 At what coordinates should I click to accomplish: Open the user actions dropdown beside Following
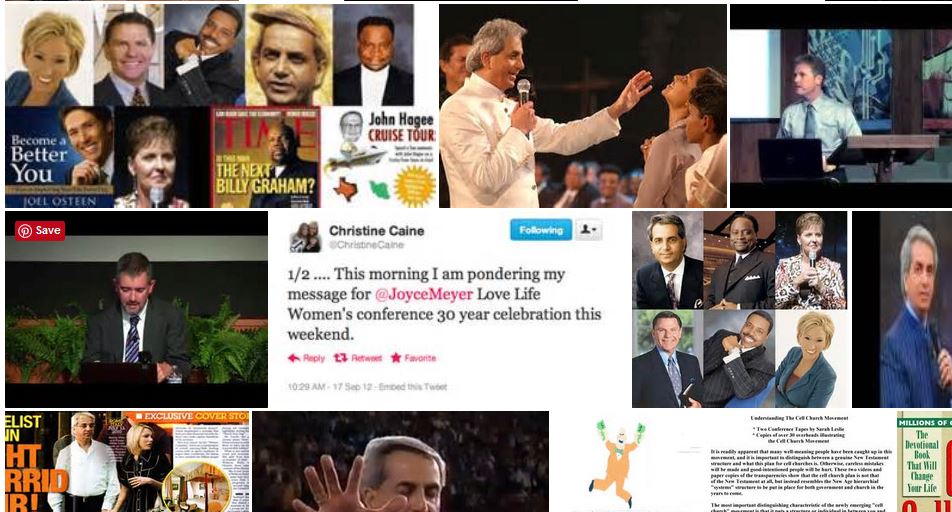(588, 230)
